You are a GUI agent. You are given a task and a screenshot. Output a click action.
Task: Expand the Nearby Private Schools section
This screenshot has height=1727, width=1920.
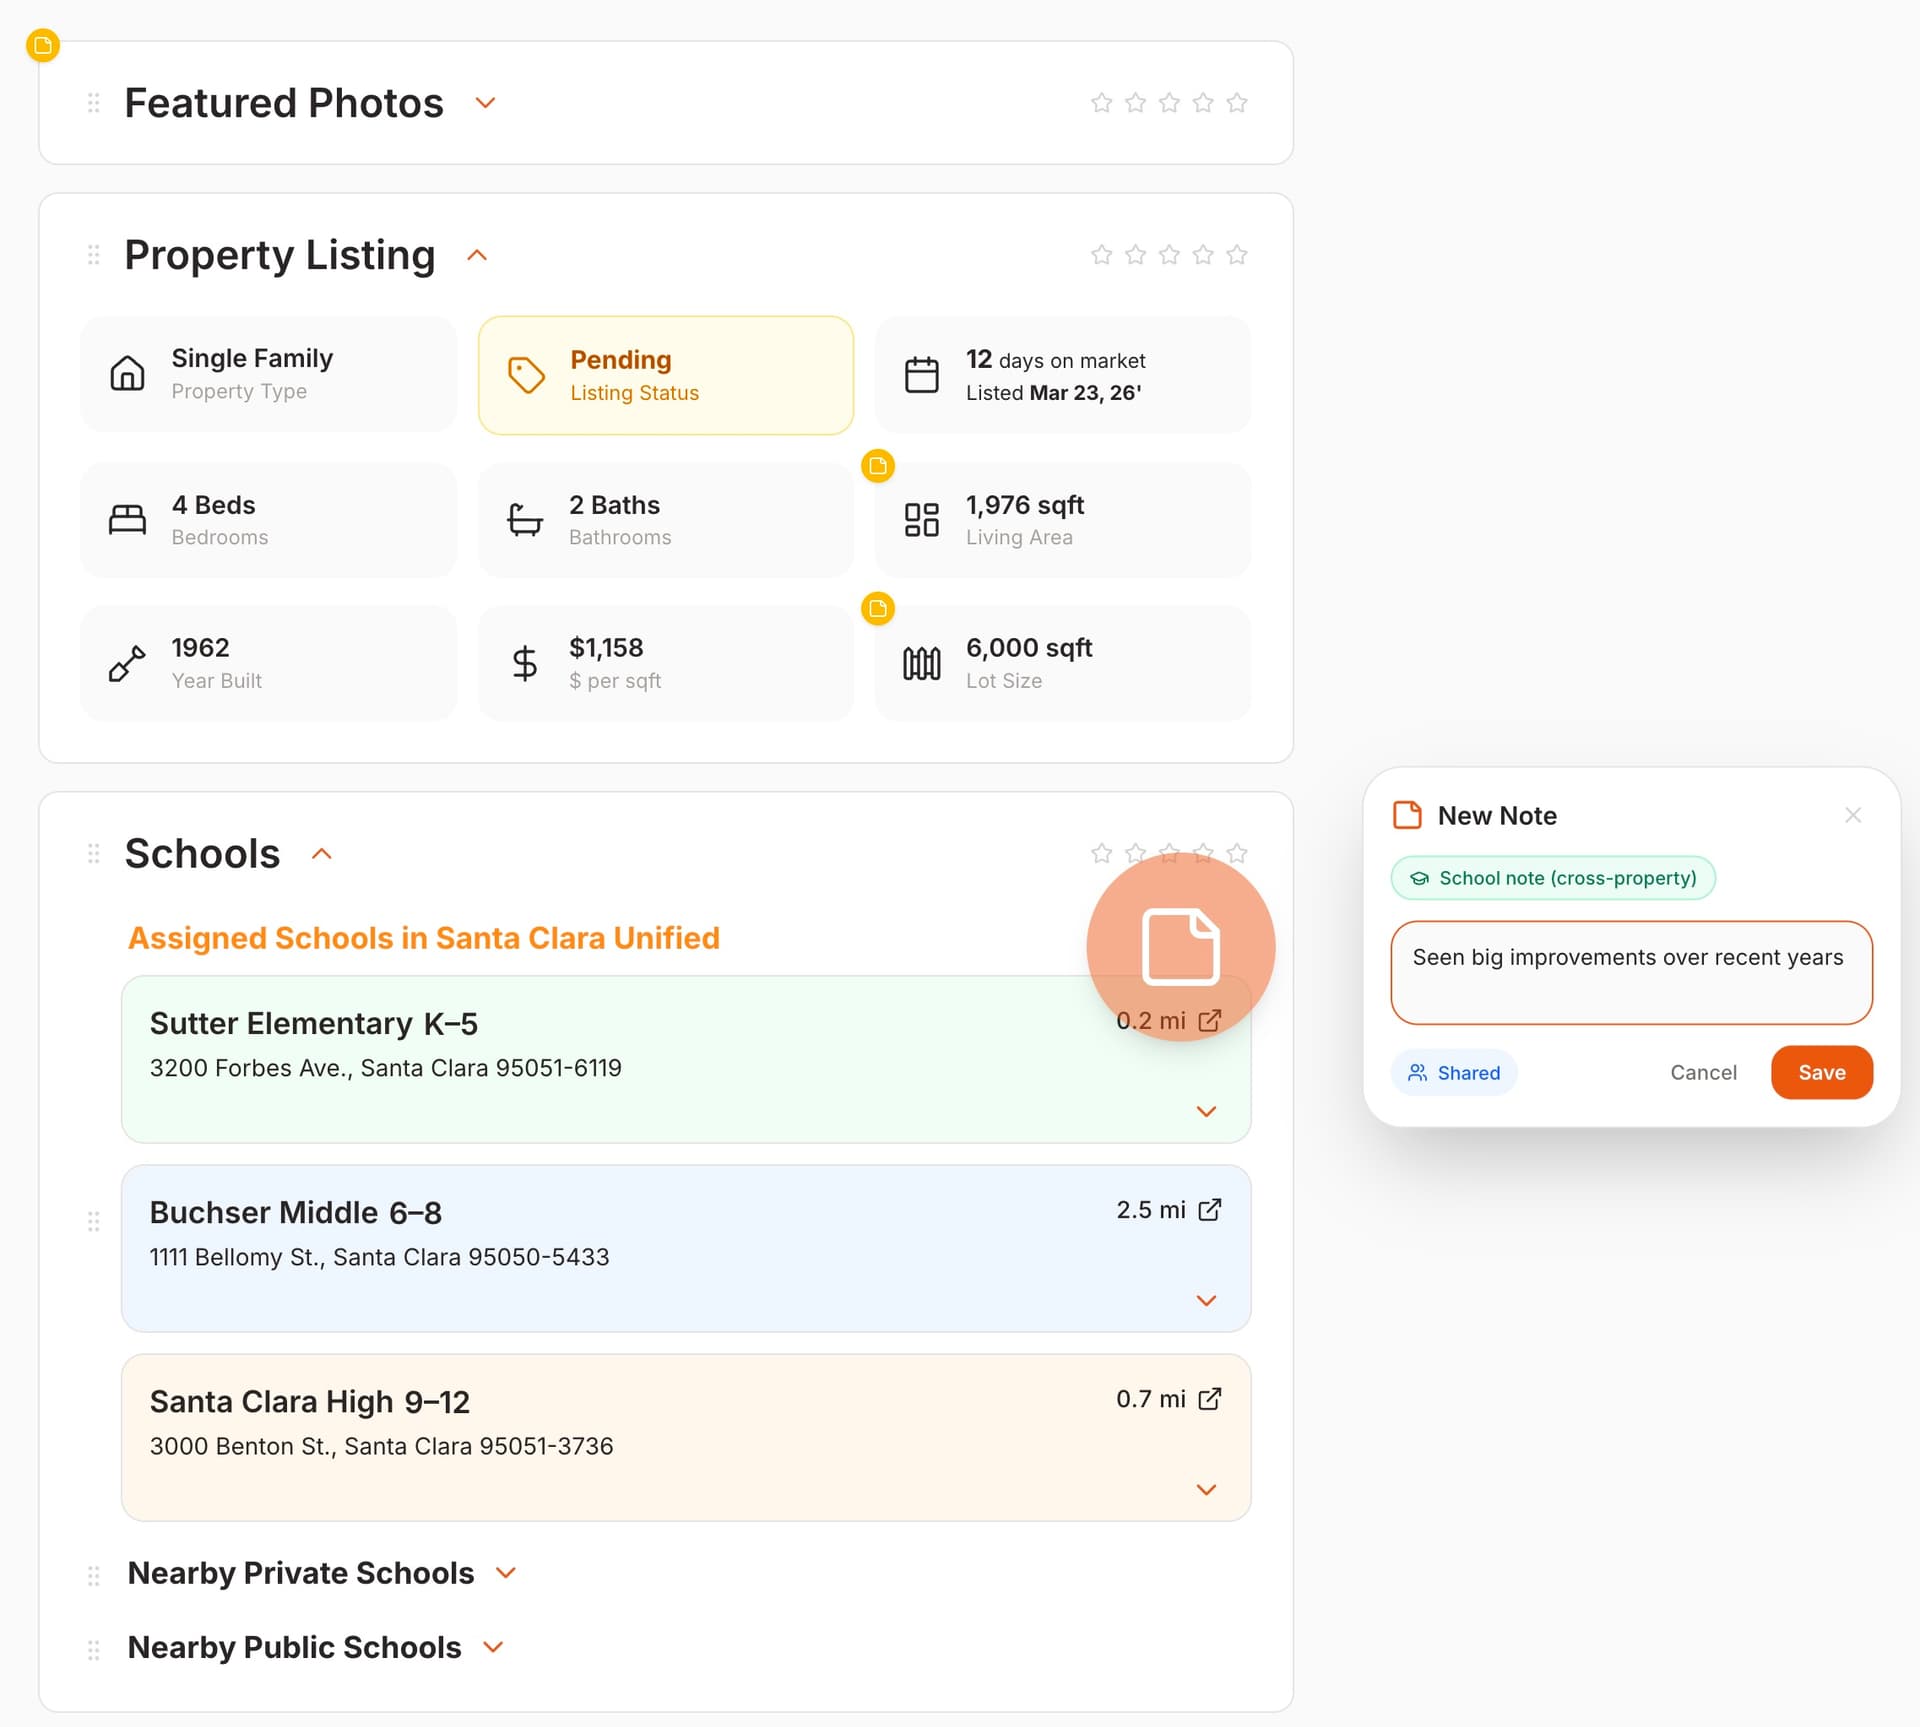coord(505,1572)
